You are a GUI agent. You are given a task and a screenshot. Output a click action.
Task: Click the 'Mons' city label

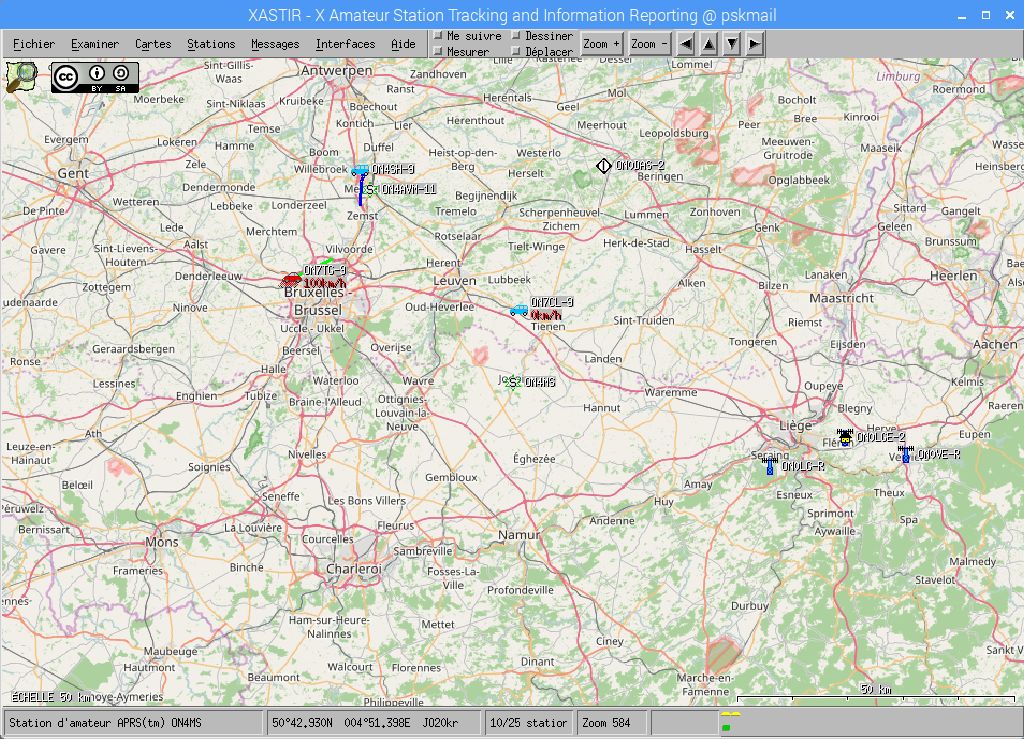[x=162, y=542]
